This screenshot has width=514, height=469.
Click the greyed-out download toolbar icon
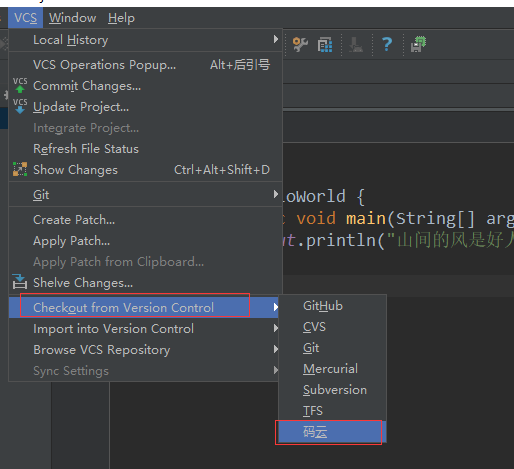tap(356, 45)
